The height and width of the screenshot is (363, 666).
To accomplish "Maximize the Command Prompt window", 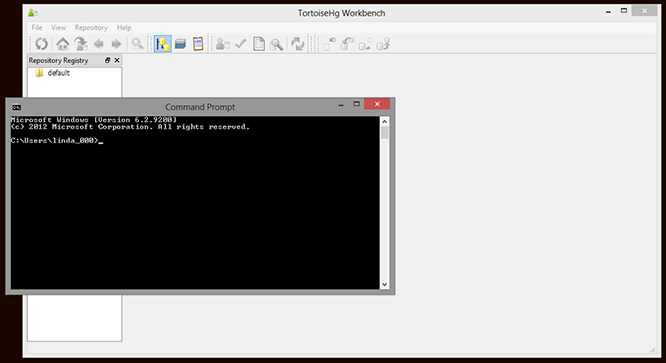I will (x=356, y=104).
